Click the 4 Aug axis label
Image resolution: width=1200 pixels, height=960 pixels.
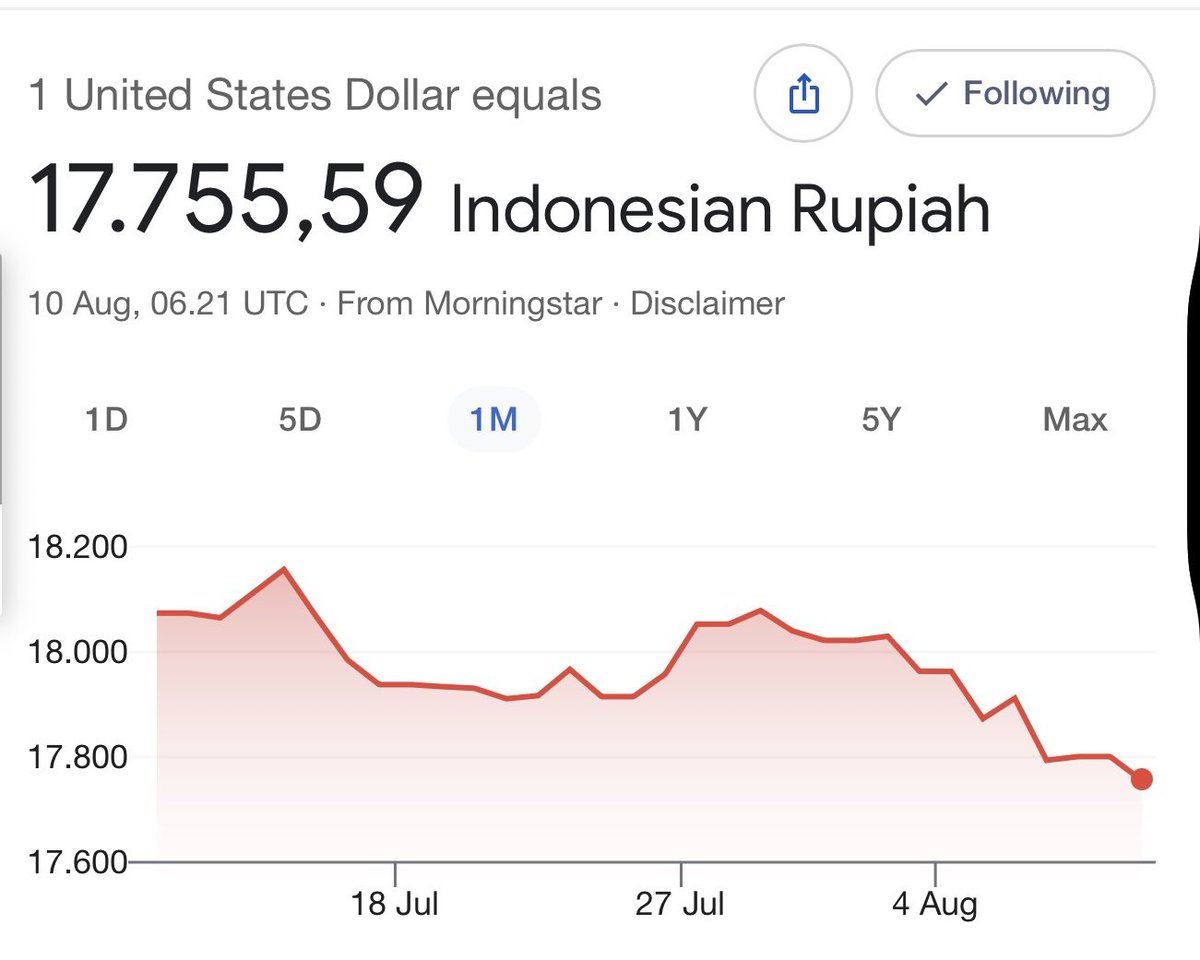[x=935, y=904]
